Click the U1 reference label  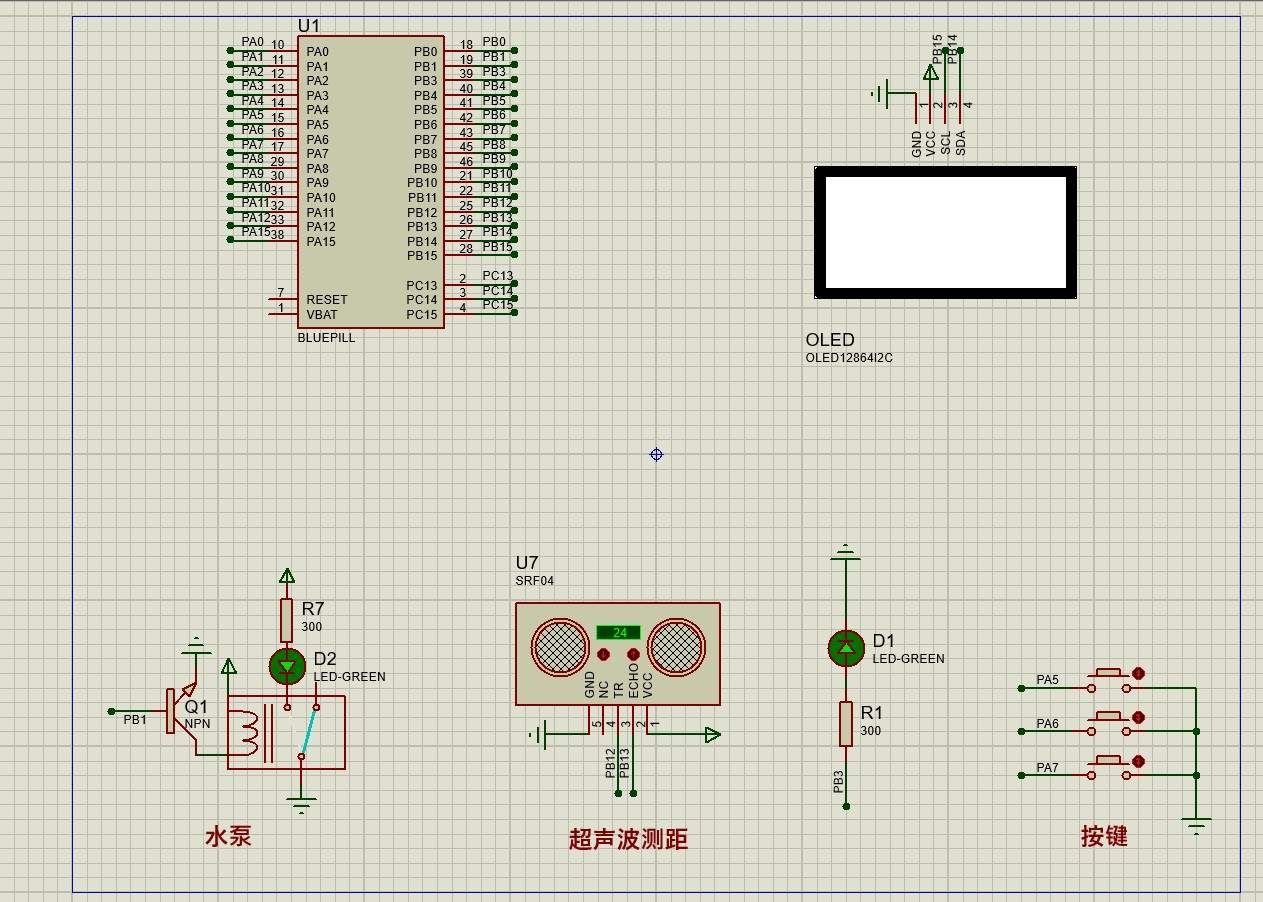(x=309, y=25)
